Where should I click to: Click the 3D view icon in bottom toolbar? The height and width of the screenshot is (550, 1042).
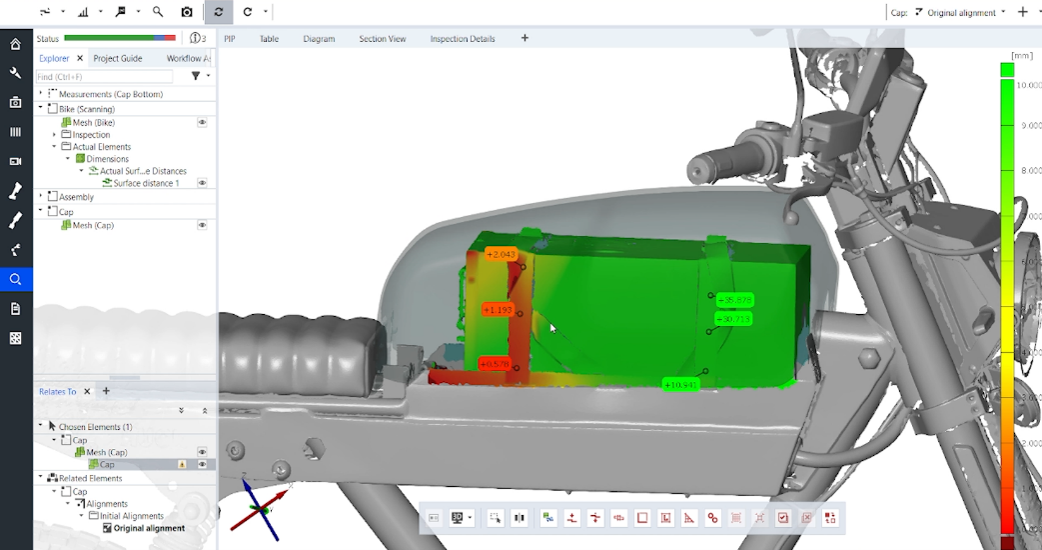[457, 517]
